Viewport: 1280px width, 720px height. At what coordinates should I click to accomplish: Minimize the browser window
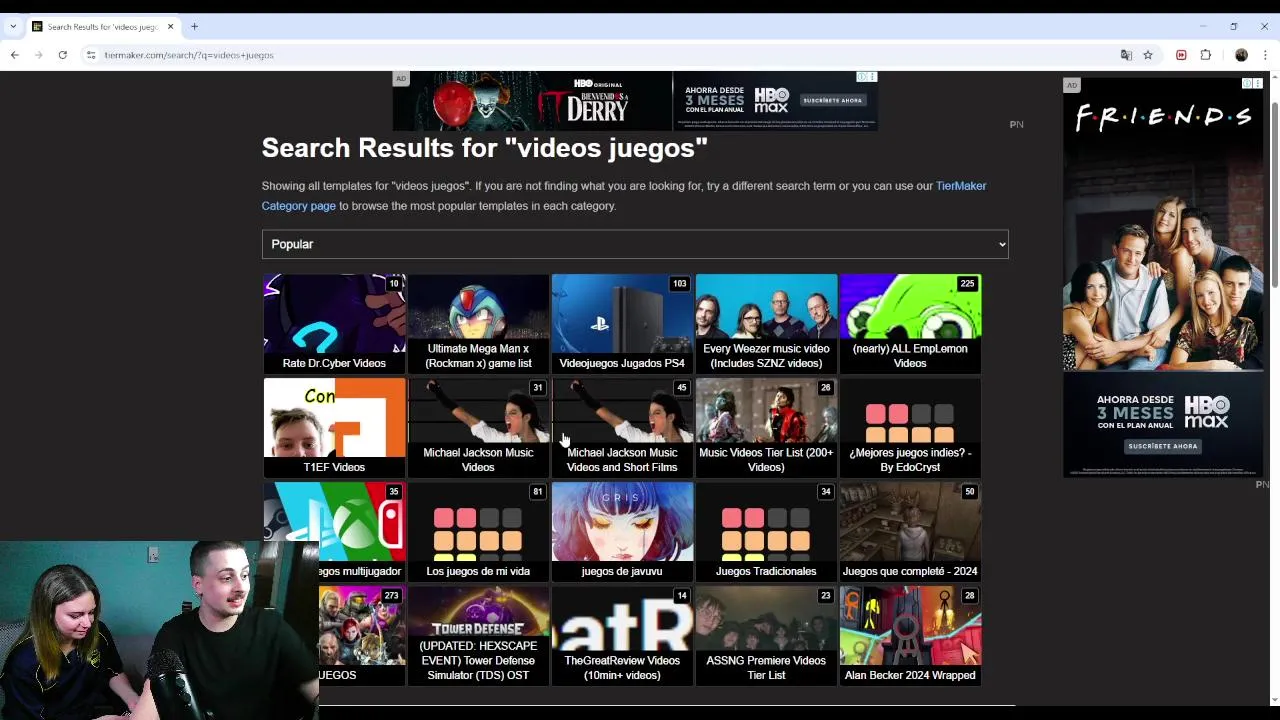click(x=1203, y=27)
